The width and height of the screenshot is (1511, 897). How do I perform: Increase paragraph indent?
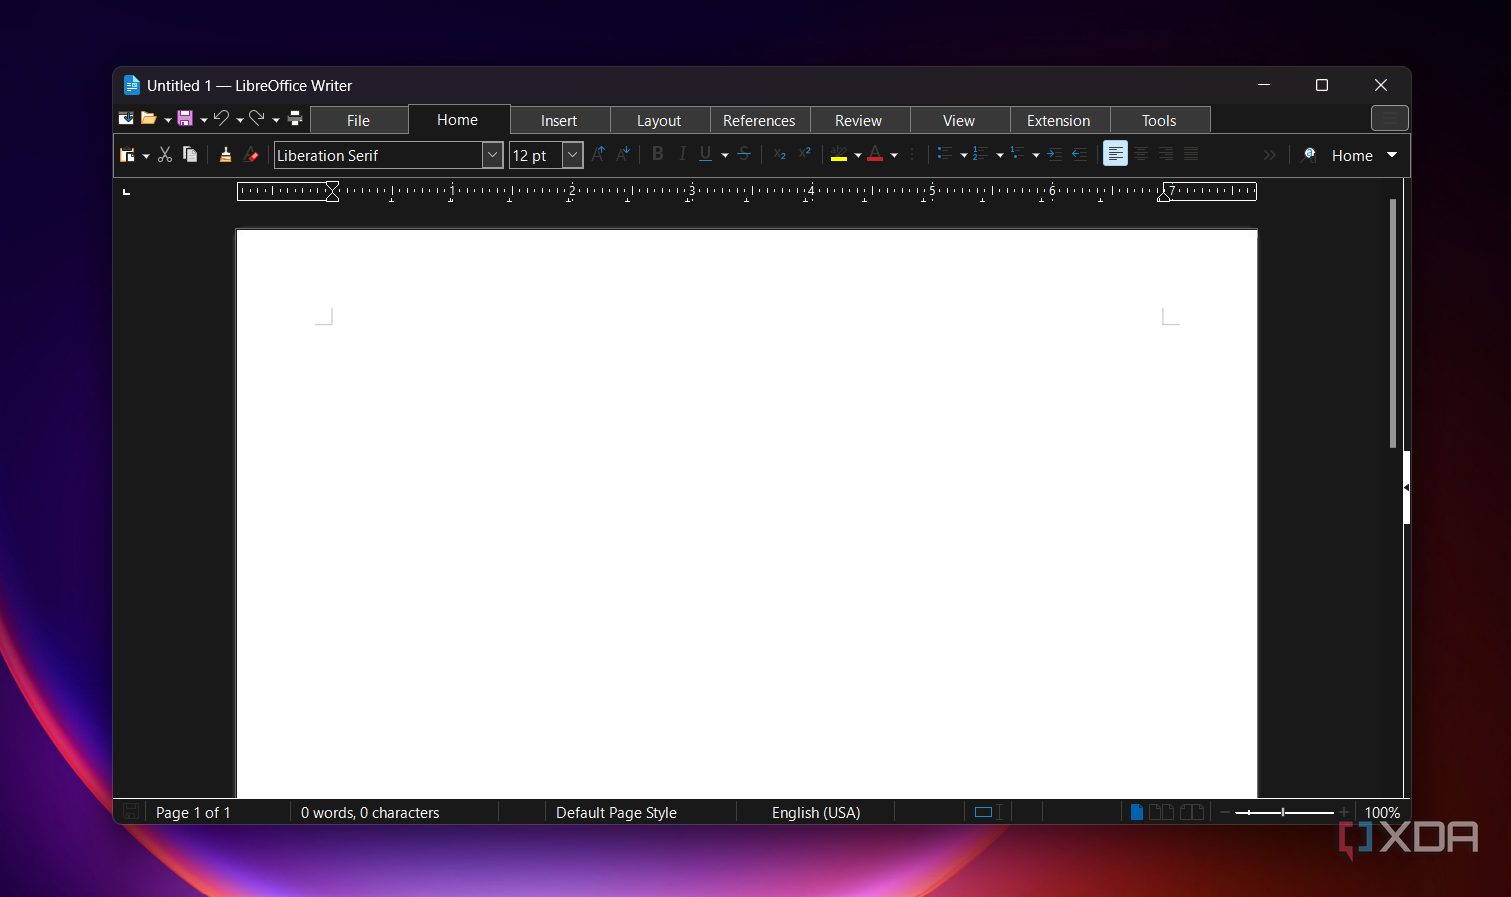[1055, 154]
